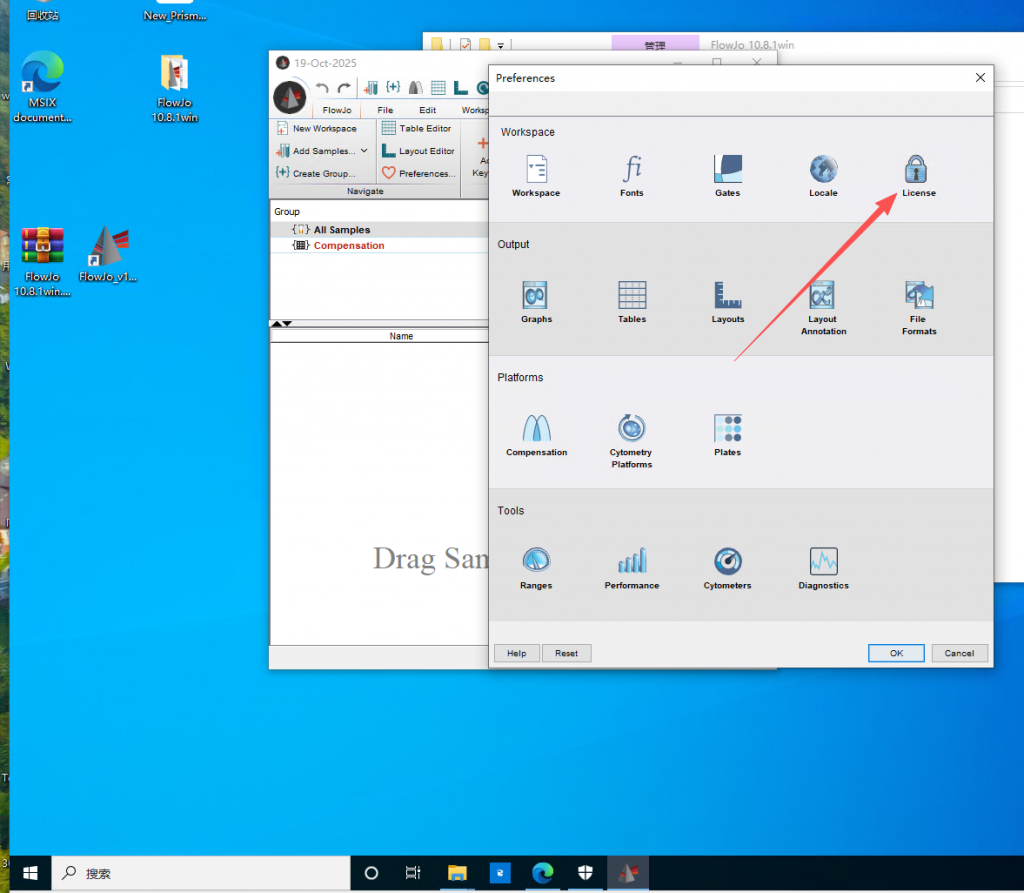Expand the Add Samples dropdown arrow

(364, 151)
